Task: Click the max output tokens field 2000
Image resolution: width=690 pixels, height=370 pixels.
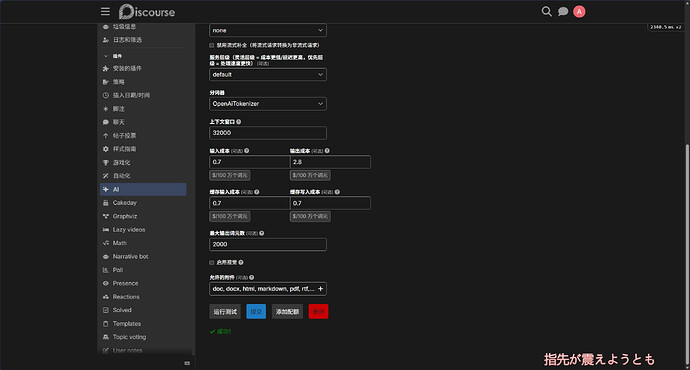Action: point(268,245)
